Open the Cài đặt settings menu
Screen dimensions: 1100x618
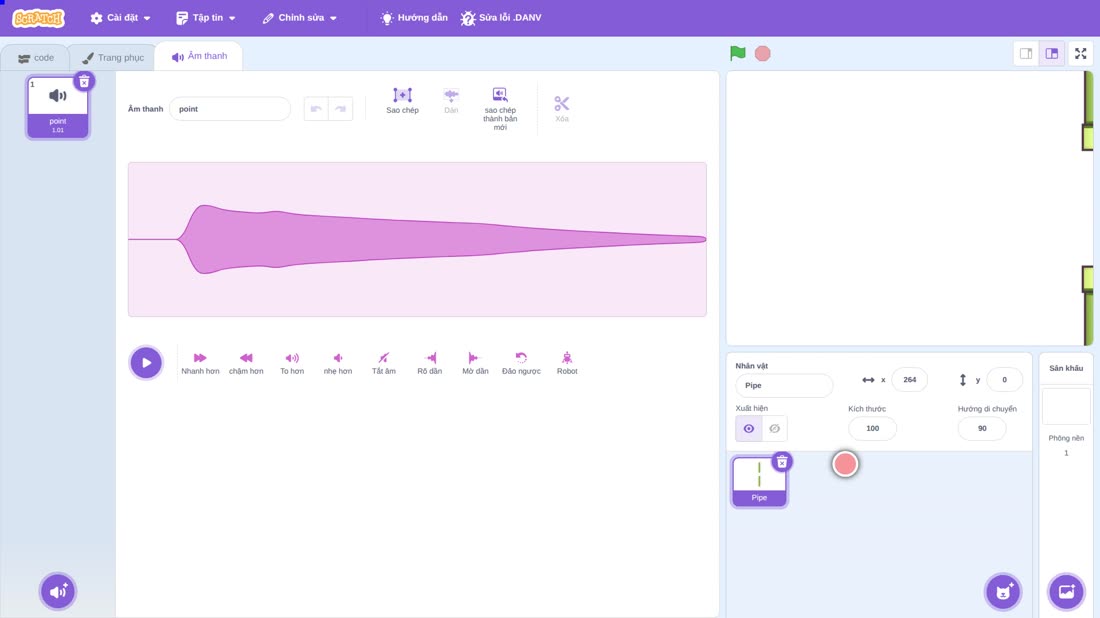click(x=121, y=18)
